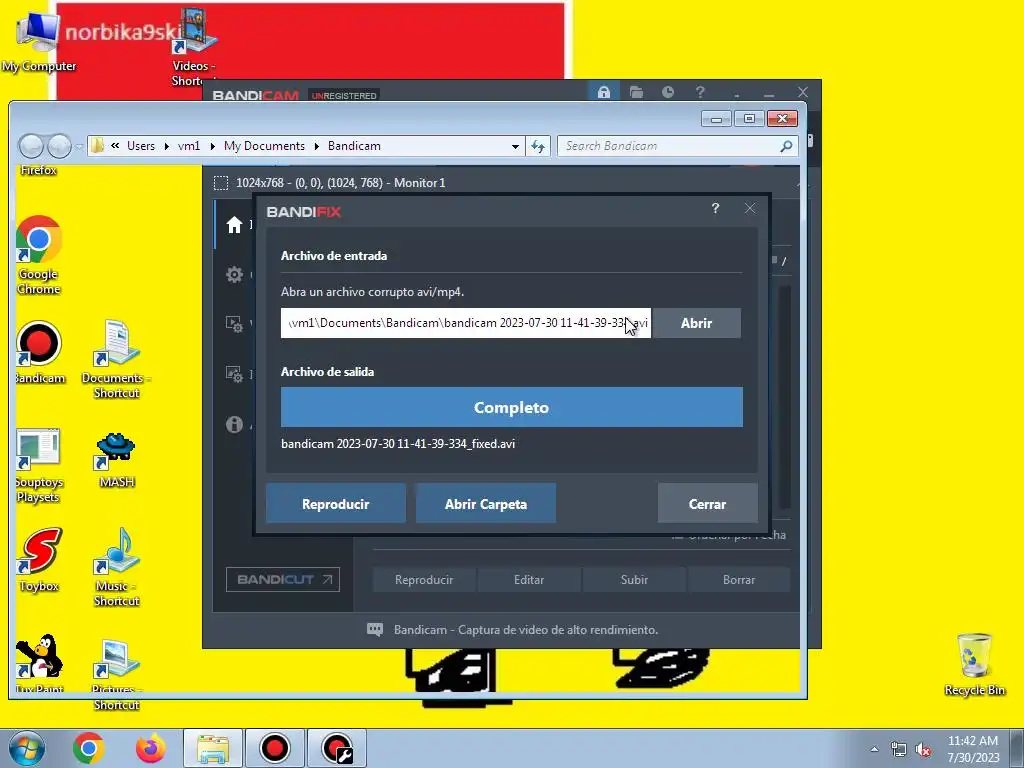Click the My Documents breadcrumb
The width and height of the screenshot is (1024, 768).
click(x=264, y=146)
